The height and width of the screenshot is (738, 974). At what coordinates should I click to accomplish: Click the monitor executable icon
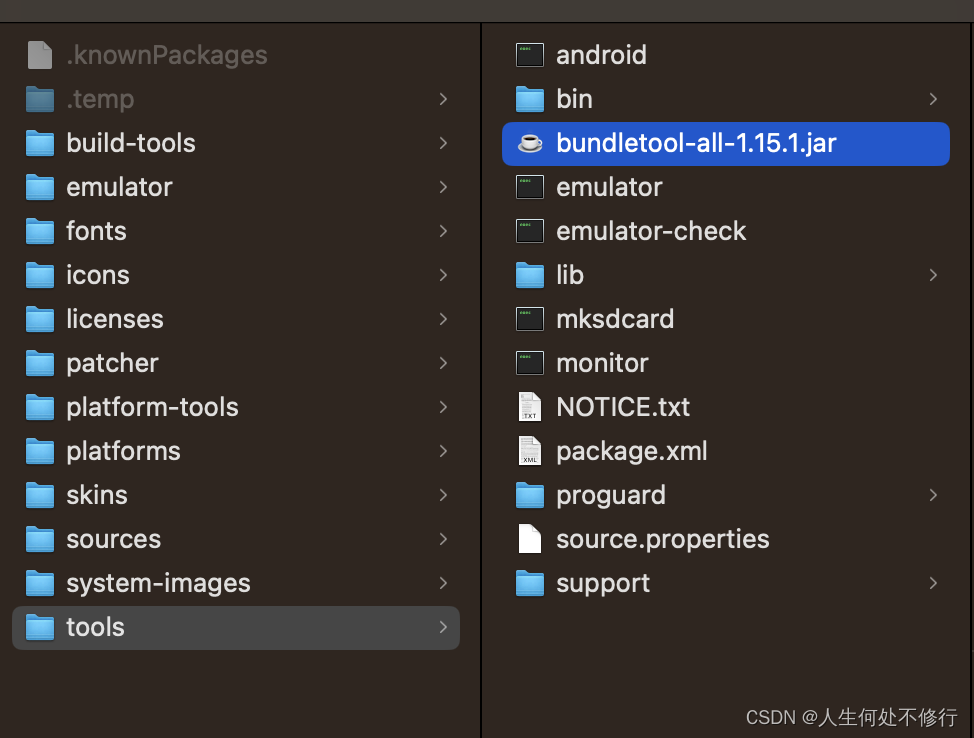click(x=529, y=363)
